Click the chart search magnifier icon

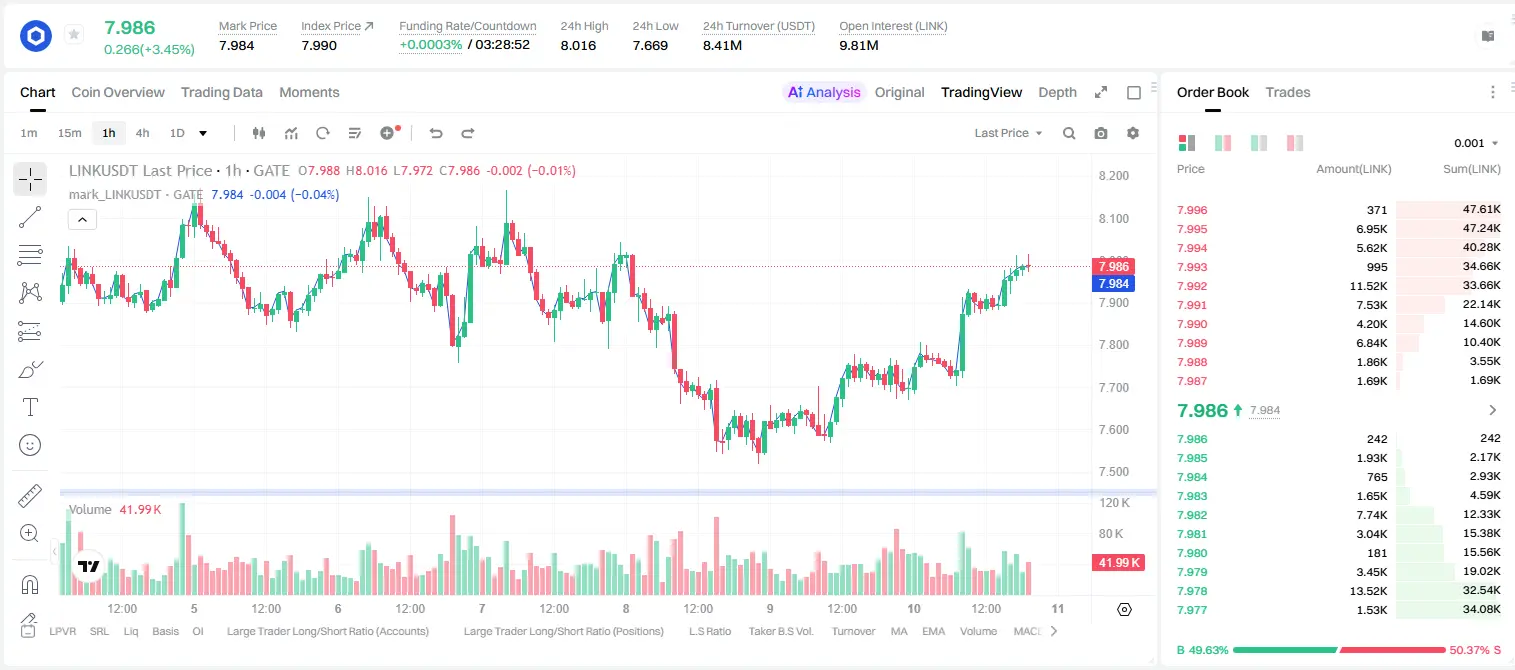point(1069,133)
